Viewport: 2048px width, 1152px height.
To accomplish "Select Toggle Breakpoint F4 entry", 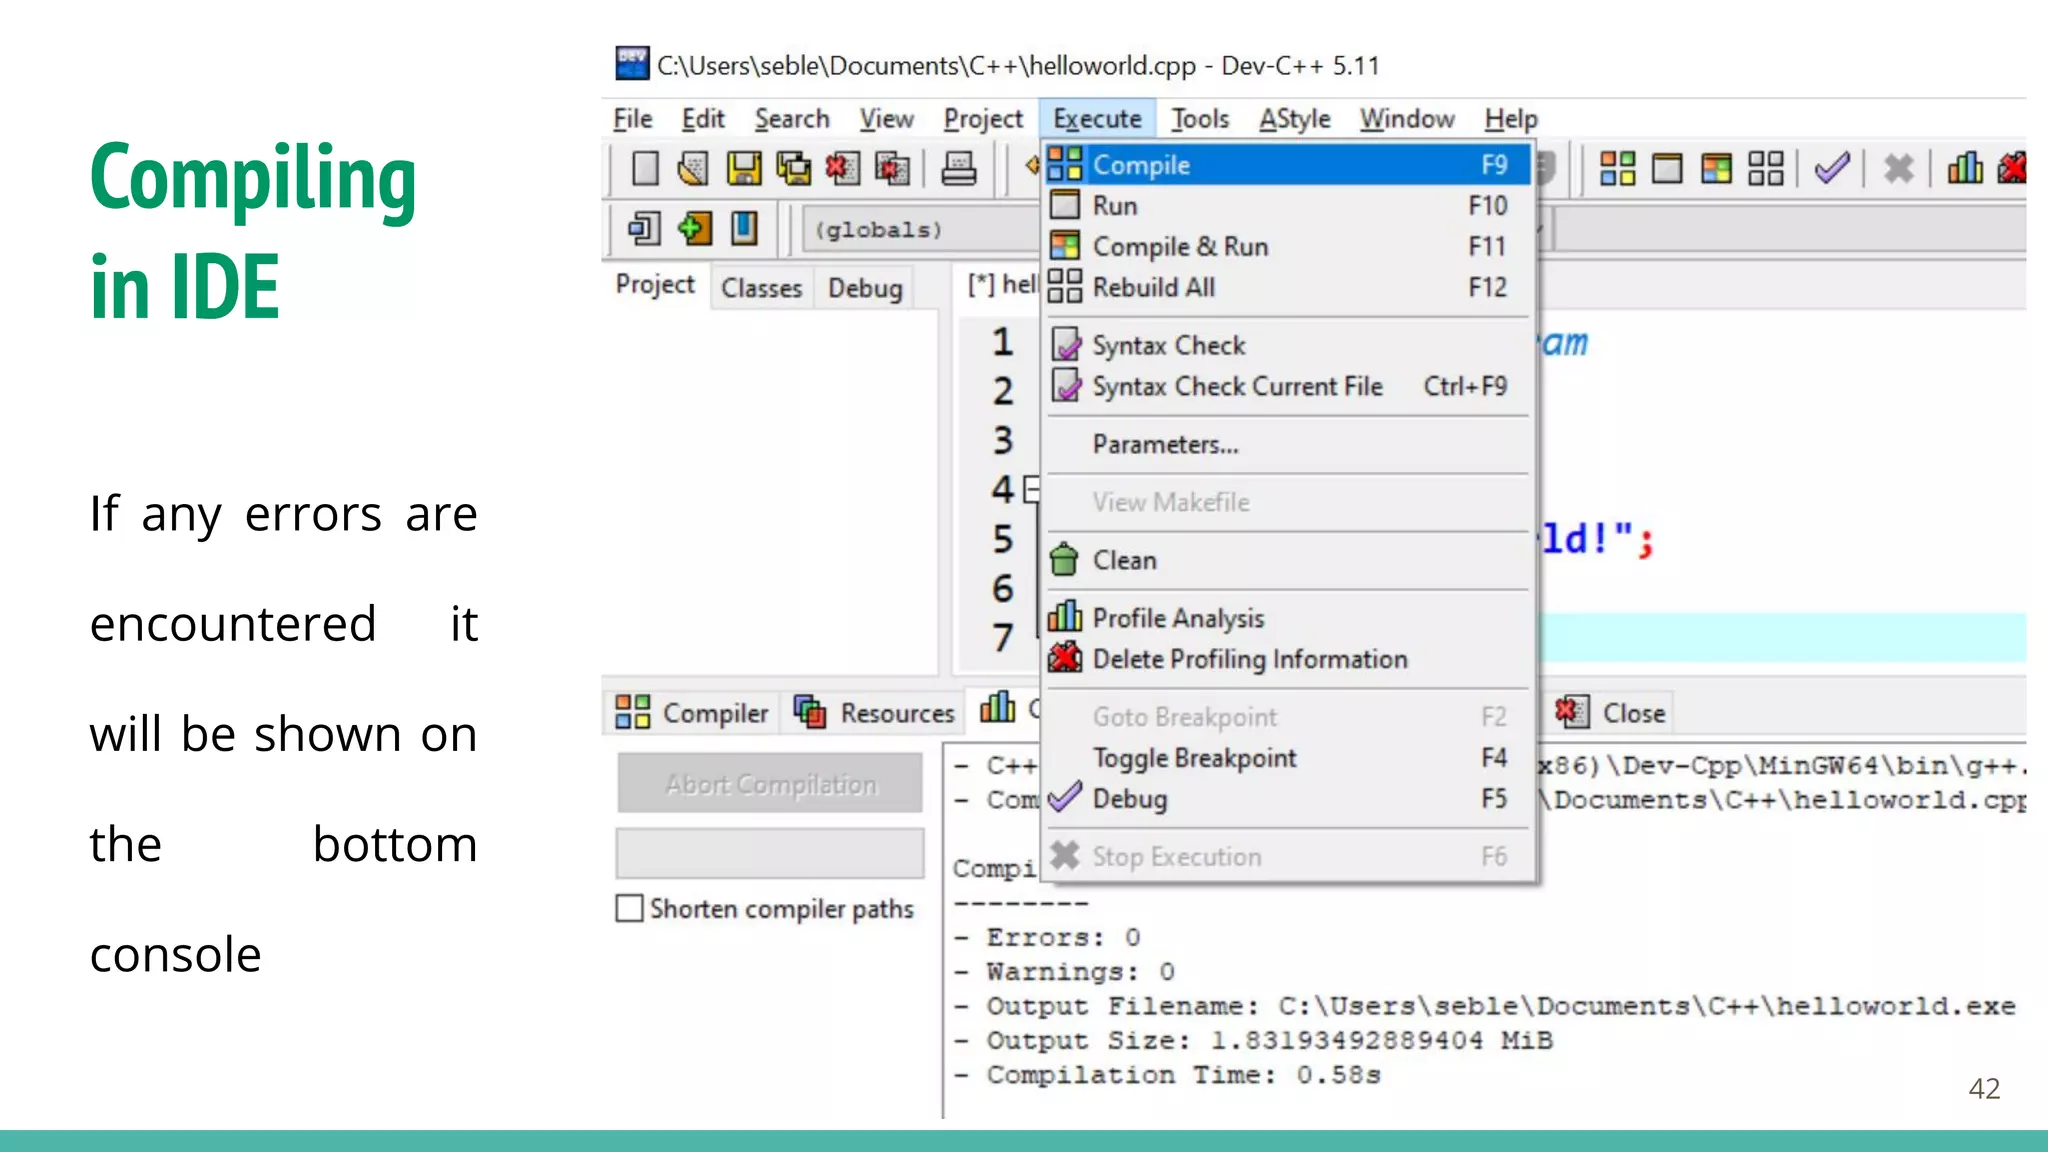I will click(1287, 758).
